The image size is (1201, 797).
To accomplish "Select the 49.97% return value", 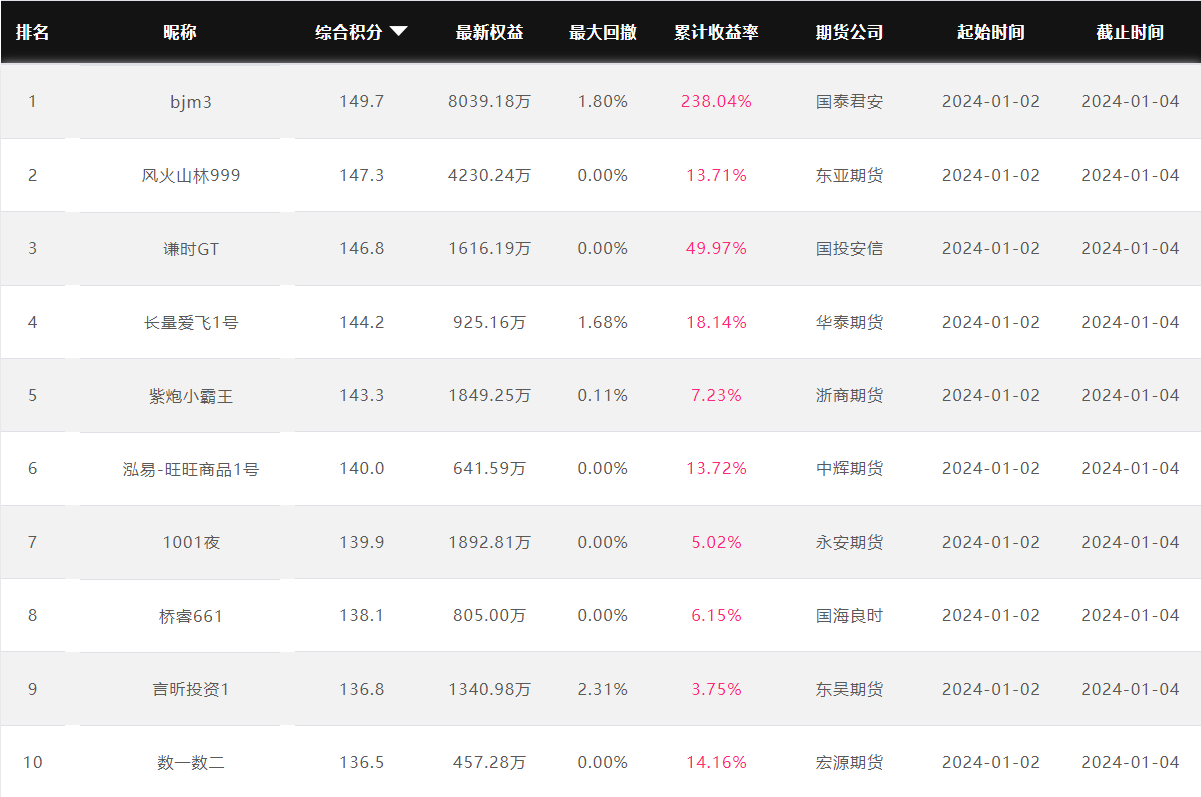I will click(x=716, y=248).
